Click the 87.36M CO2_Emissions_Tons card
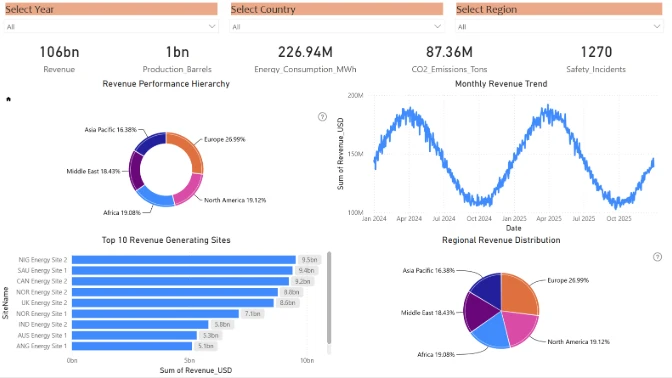 pyautogui.click(x=449, y=59)
